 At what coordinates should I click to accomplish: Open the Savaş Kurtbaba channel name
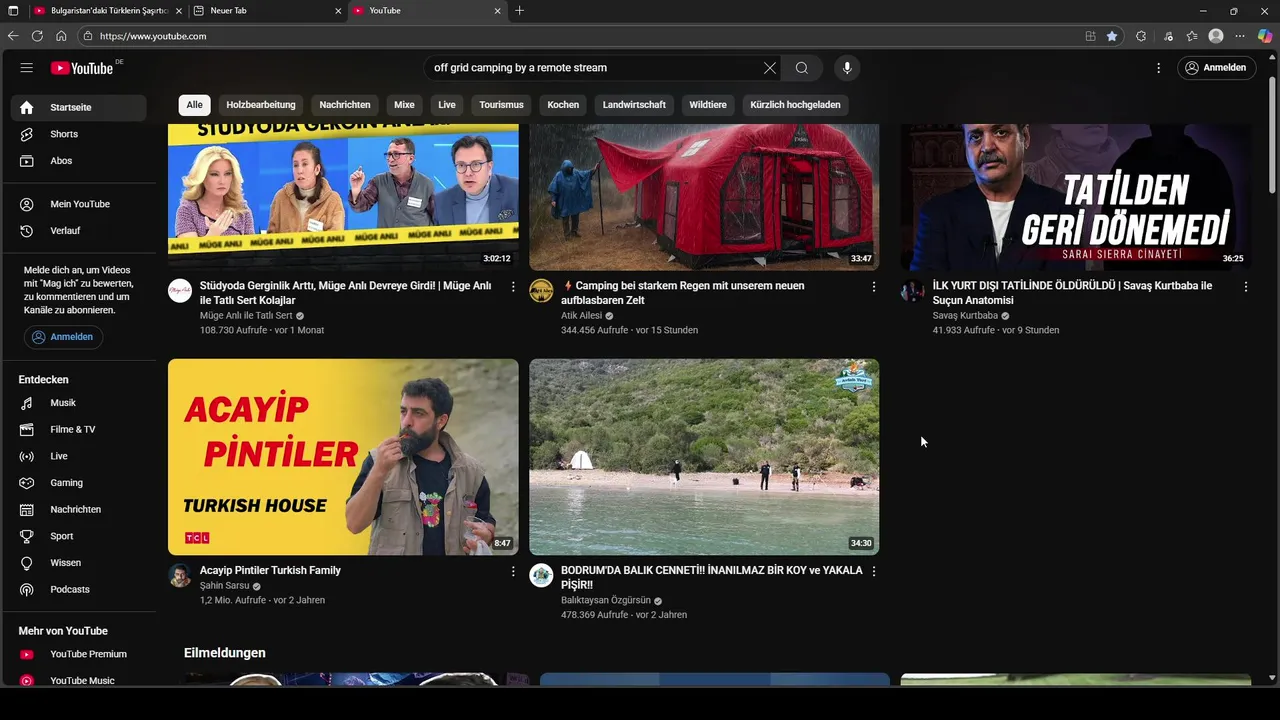[x=965, y=316]
